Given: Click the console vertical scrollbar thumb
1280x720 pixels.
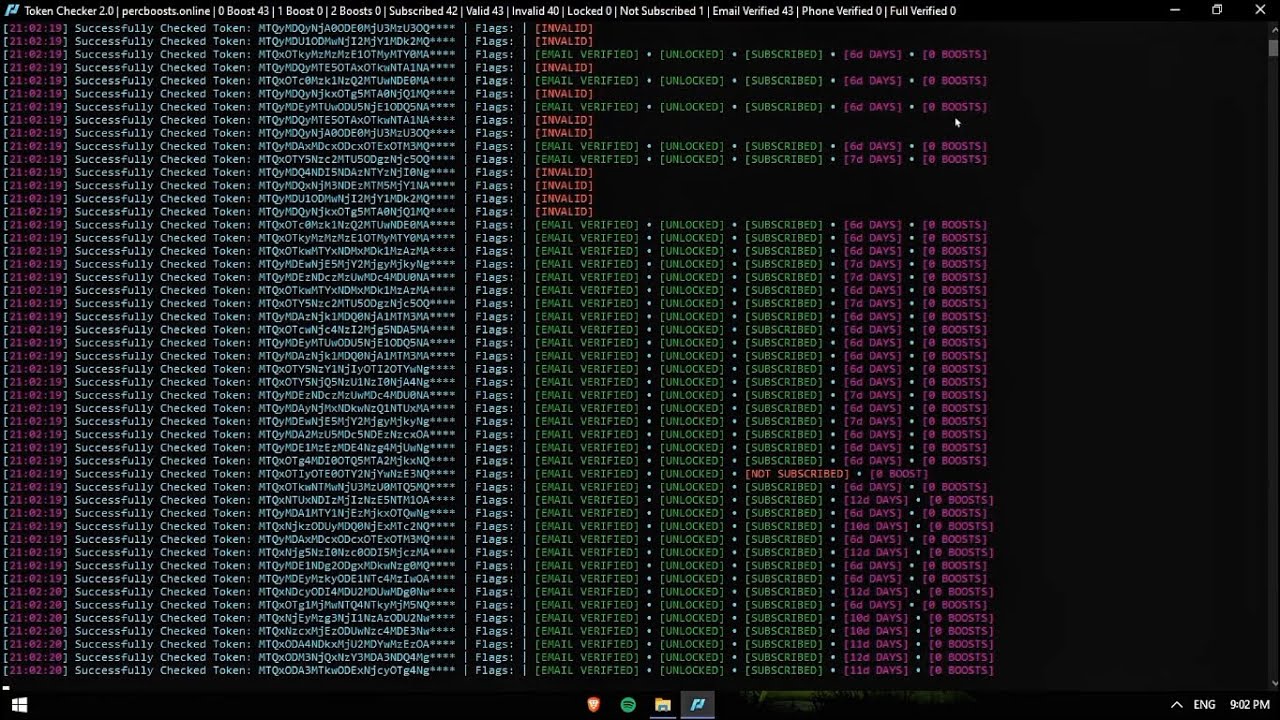Looking at the screenshot, I should coord(1273,47).
